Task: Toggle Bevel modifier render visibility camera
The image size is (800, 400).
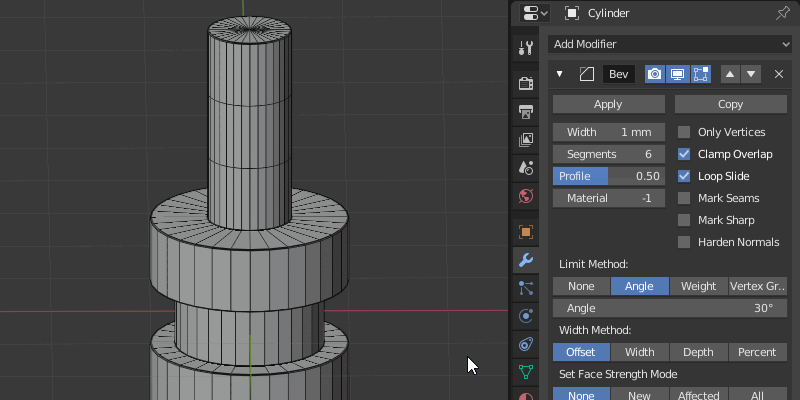Action: [x=655, y=74]
